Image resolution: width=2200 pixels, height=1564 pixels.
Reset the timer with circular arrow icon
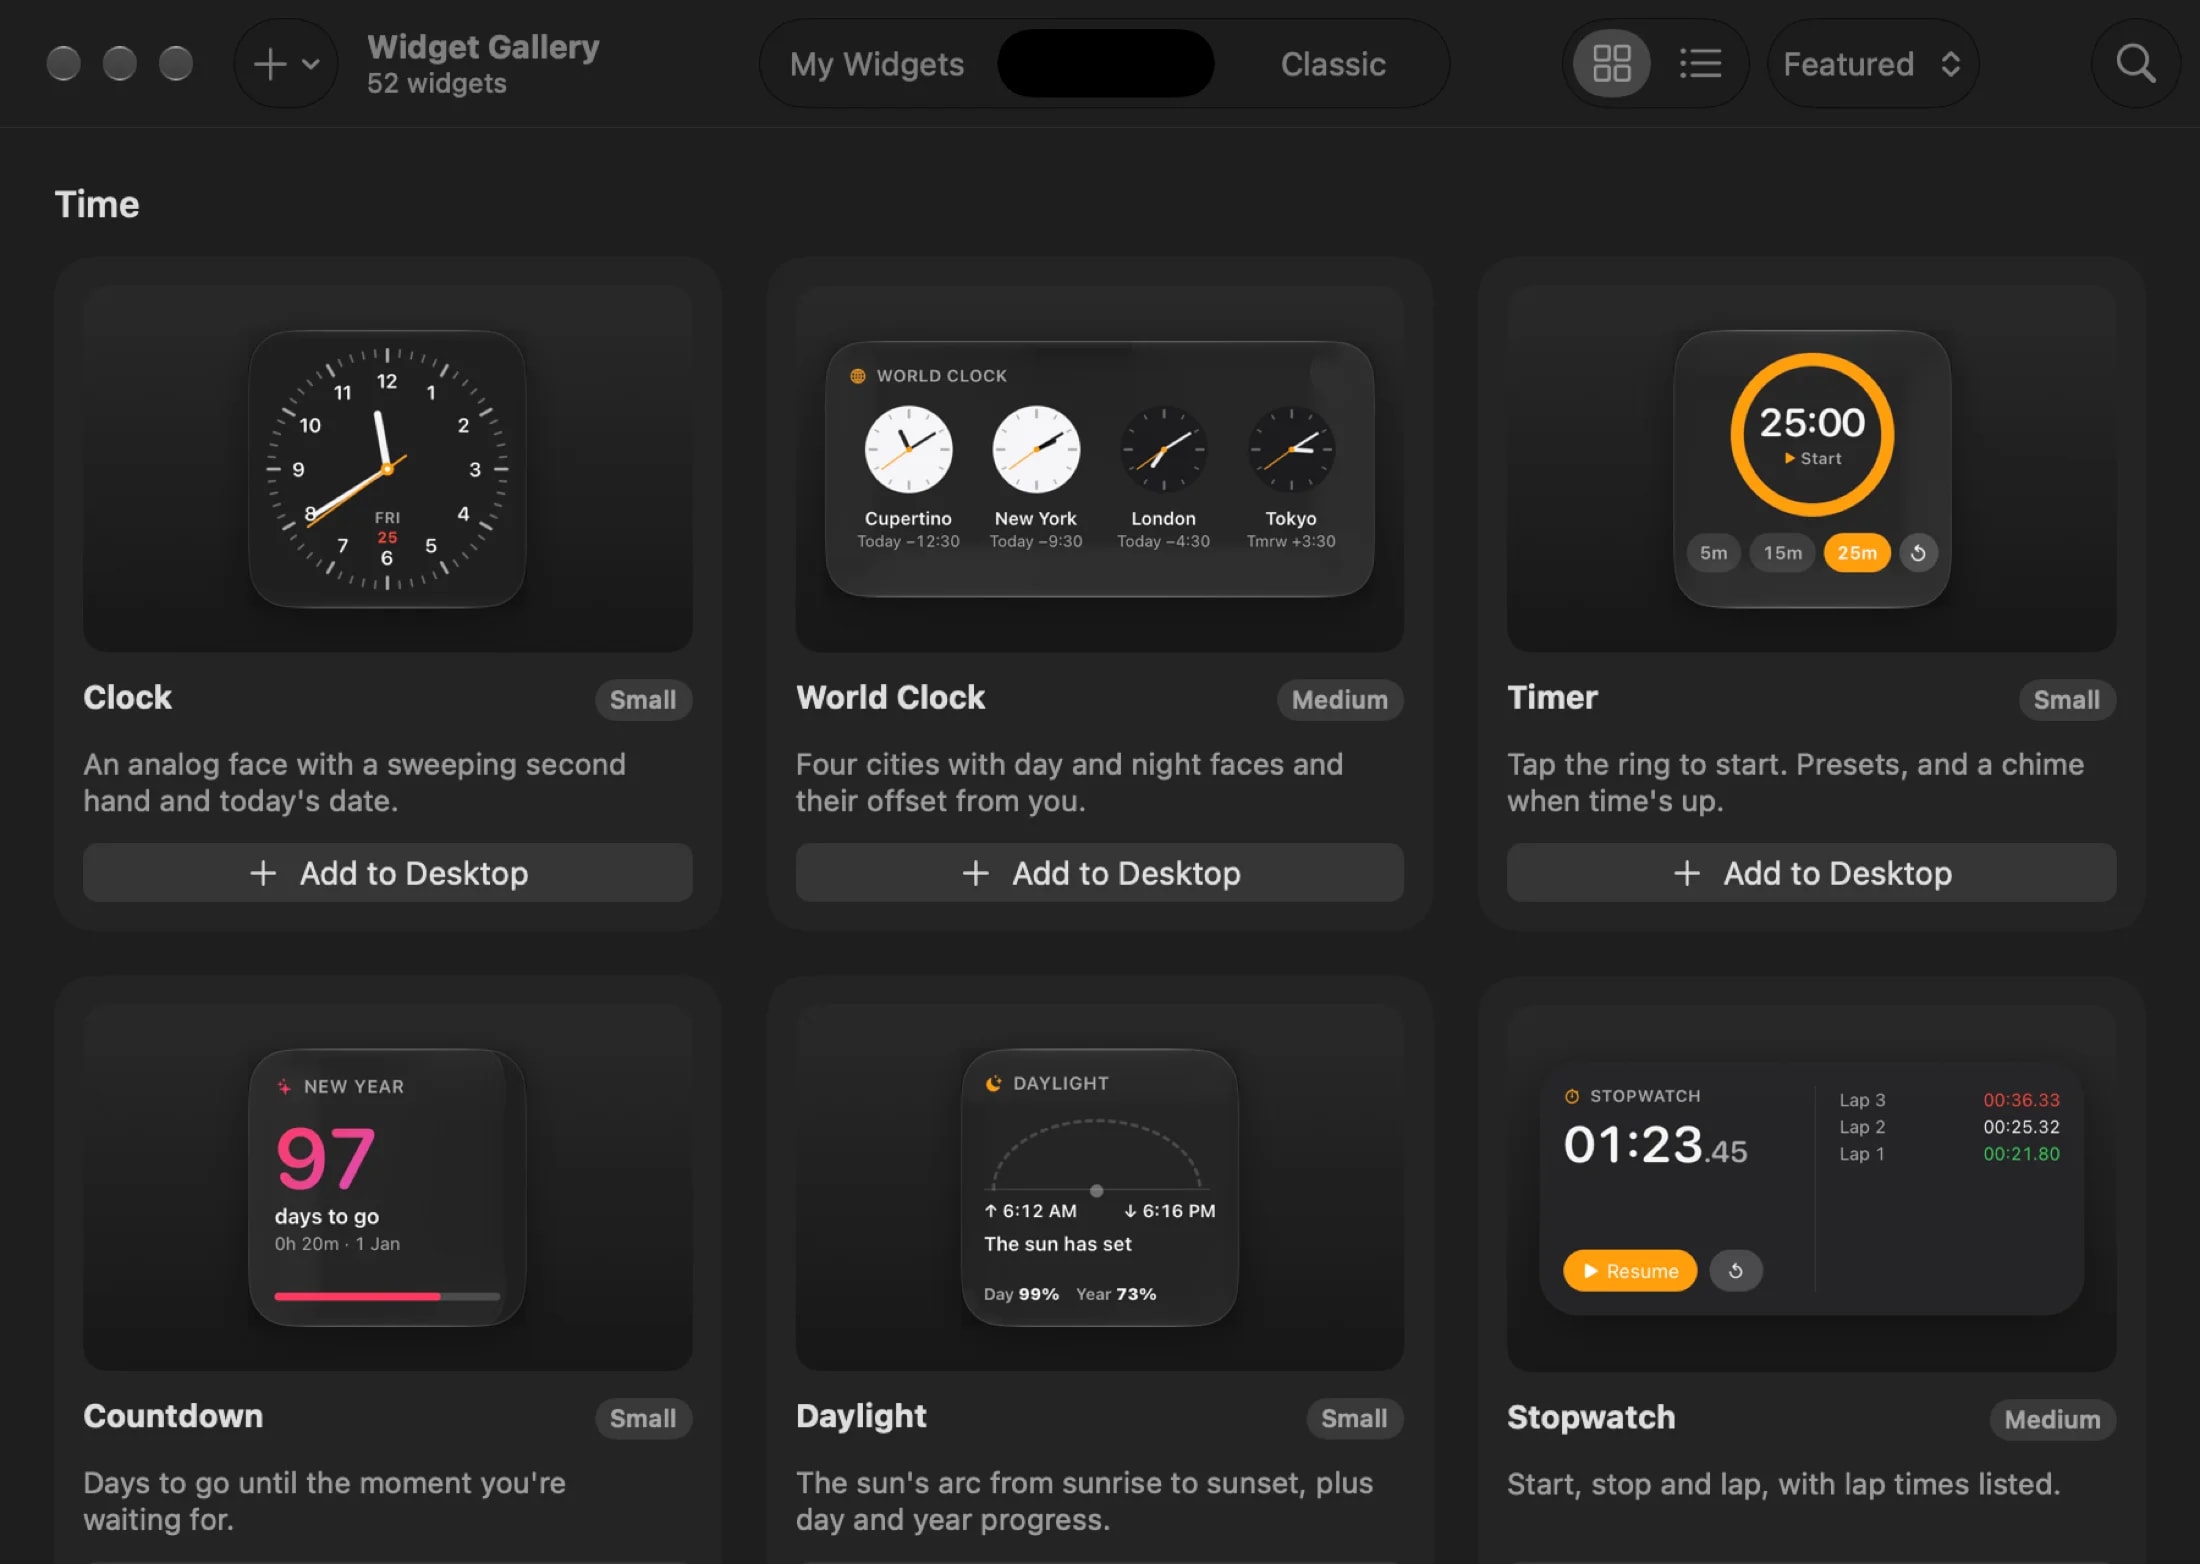point(1918,553)
